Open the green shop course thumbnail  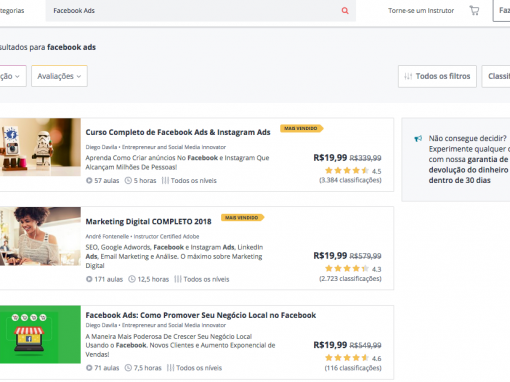pos(40,334)
